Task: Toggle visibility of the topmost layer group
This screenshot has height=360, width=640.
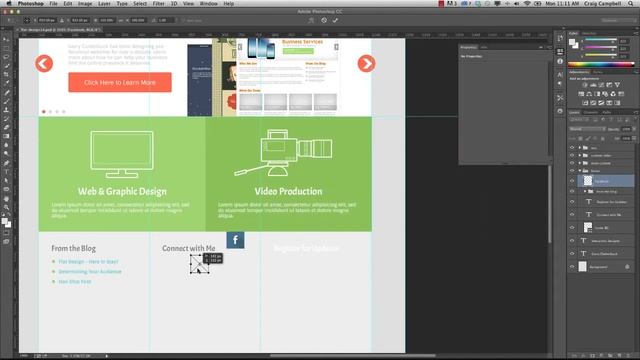Action: [x=572, y=148]
